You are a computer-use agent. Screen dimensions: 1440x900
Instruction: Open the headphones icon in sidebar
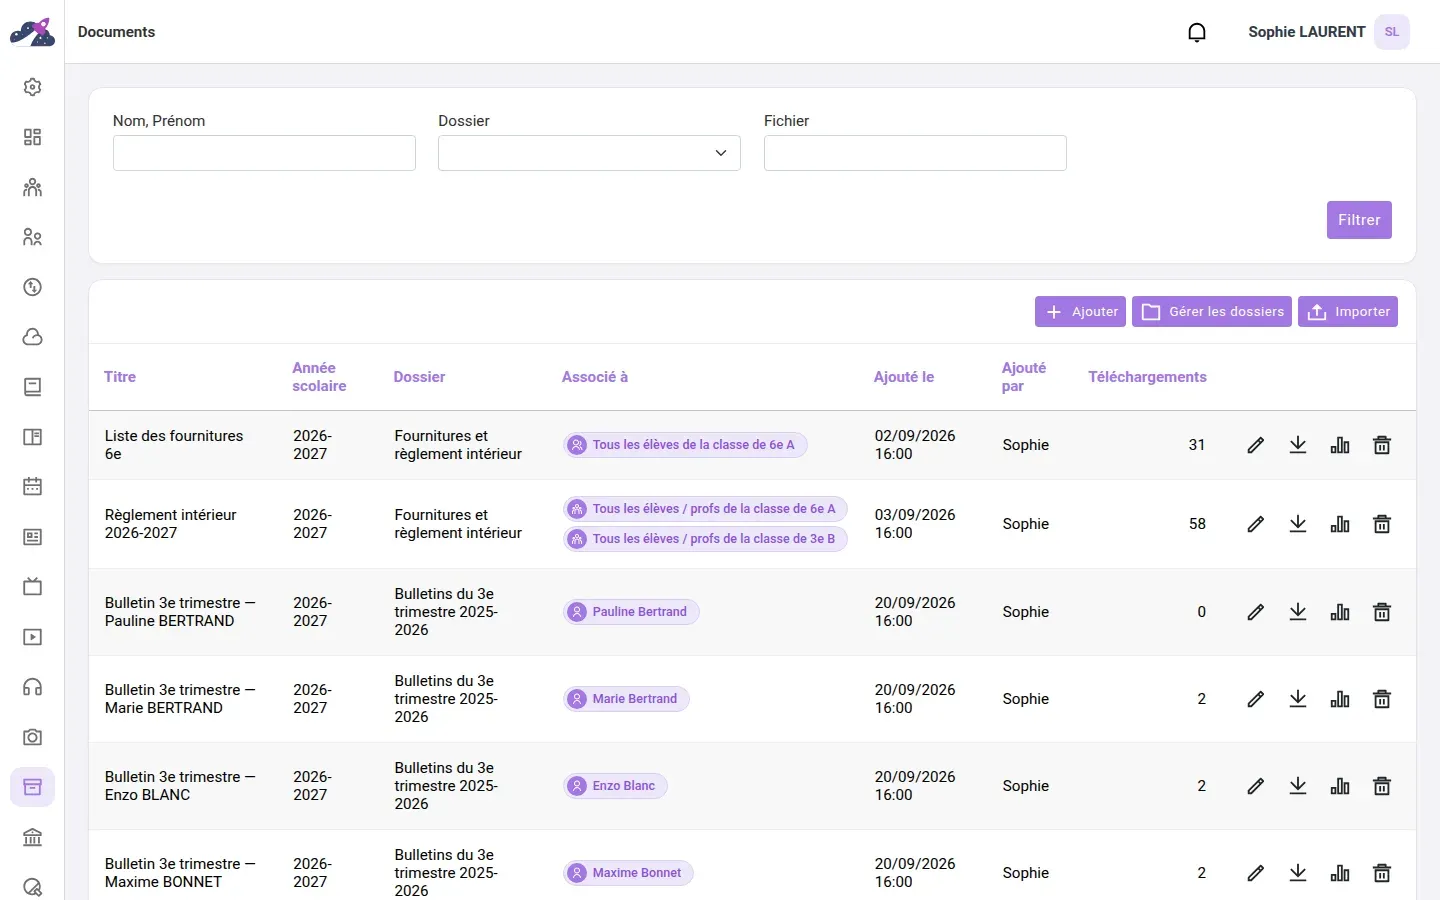coord(32,687)
